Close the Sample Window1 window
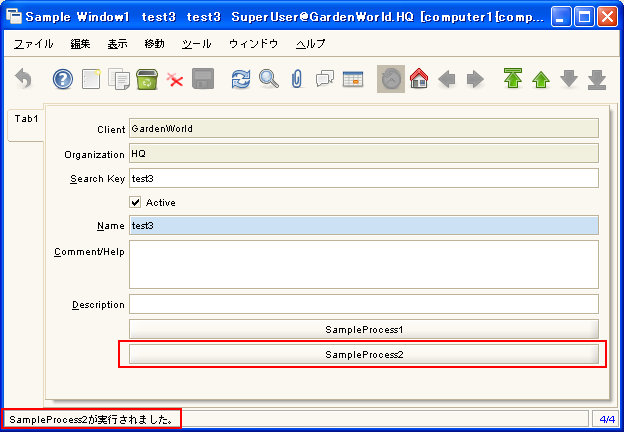 click(x=608, y=16)
